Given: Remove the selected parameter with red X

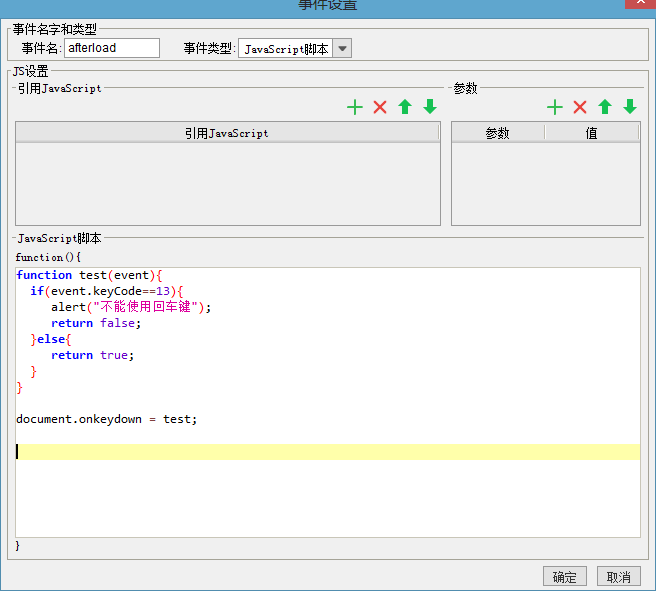Looking at the screenshot, I should 580,107.
